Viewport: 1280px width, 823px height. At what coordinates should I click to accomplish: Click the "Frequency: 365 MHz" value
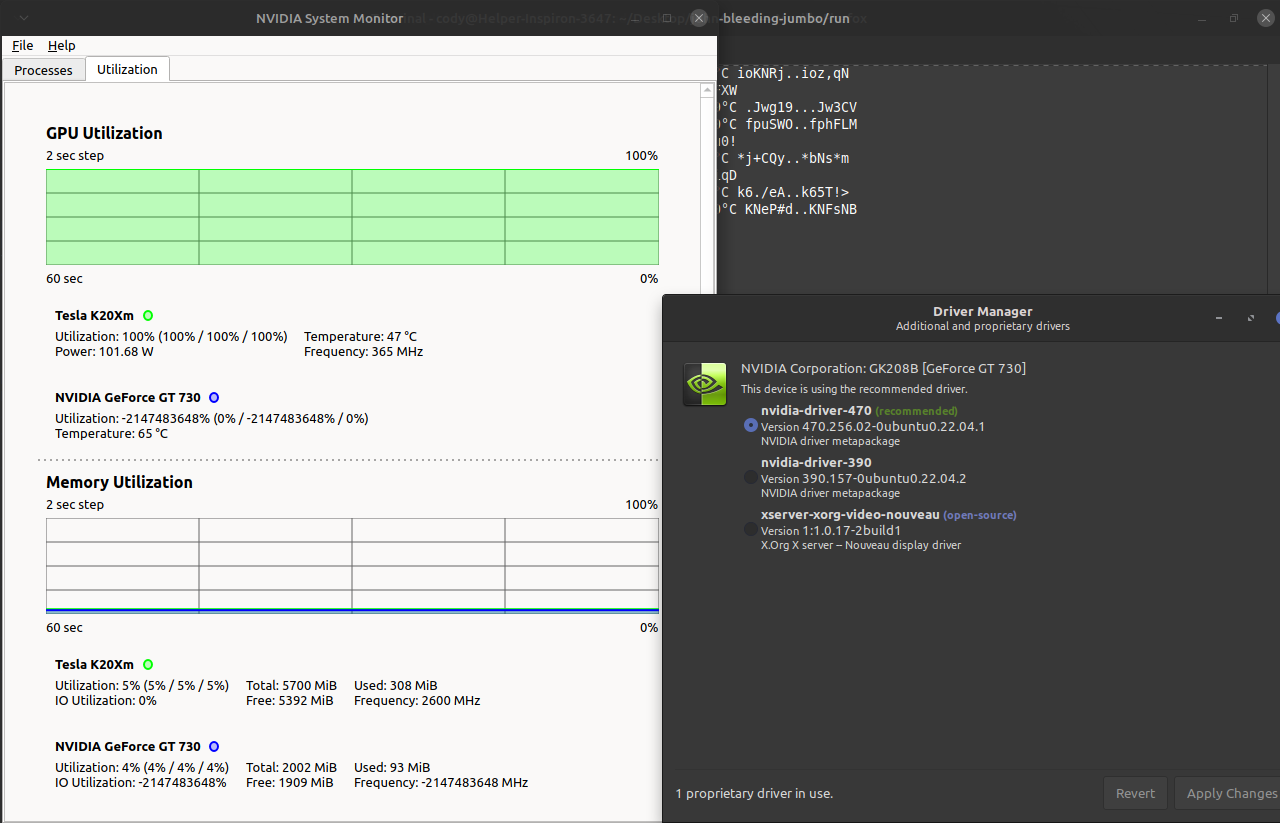(363, 352)
